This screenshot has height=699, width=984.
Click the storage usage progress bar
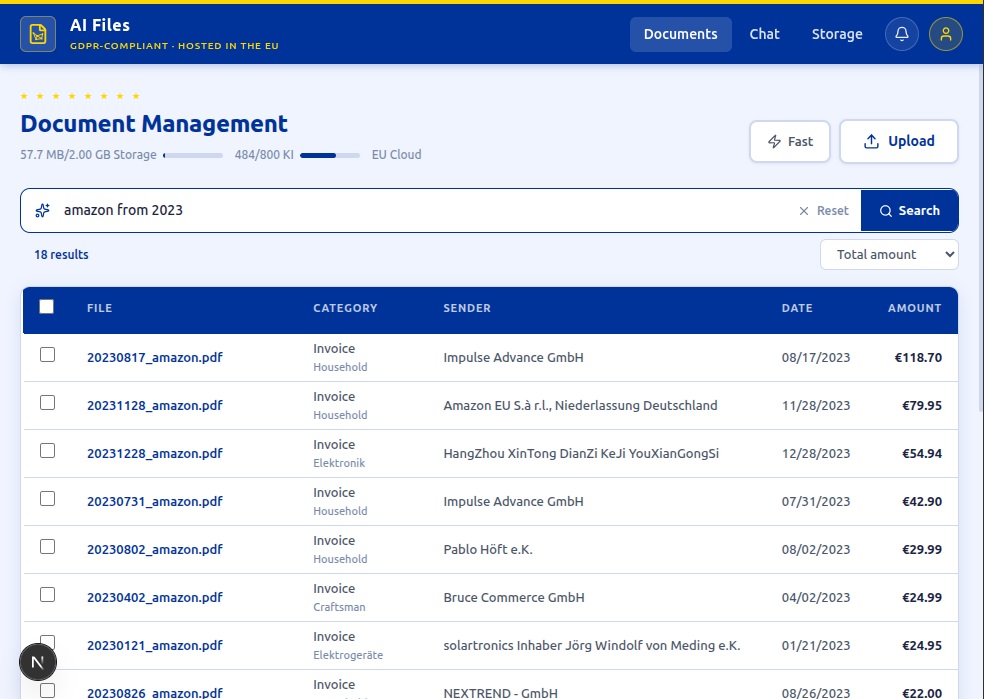pos(193,155)
